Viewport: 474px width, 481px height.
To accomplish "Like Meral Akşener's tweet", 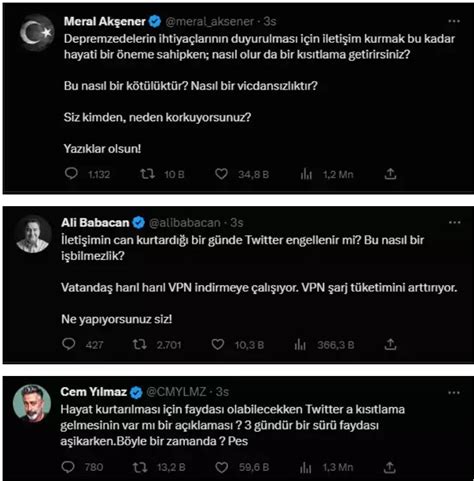I will (x=221, y=174).
